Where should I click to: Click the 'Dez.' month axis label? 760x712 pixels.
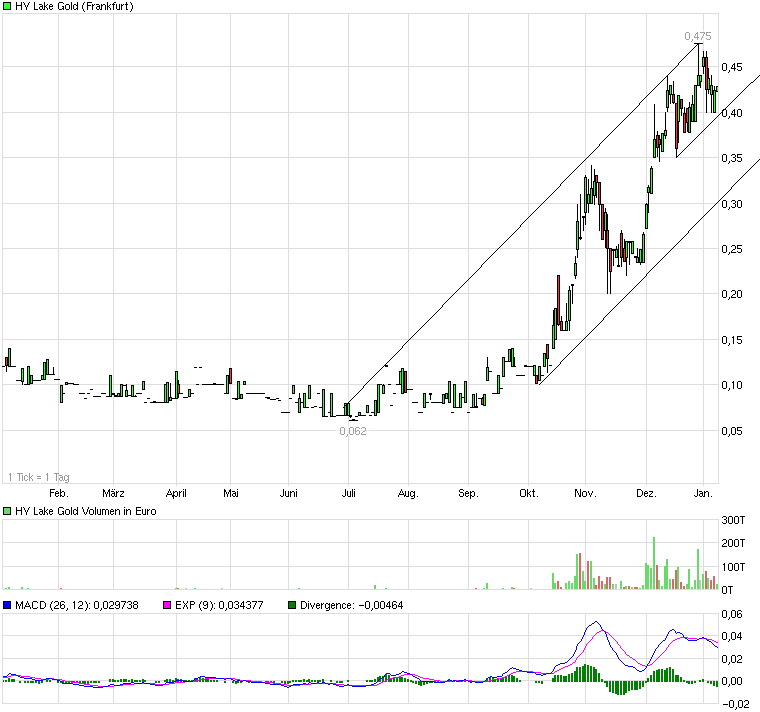(646, 493)
